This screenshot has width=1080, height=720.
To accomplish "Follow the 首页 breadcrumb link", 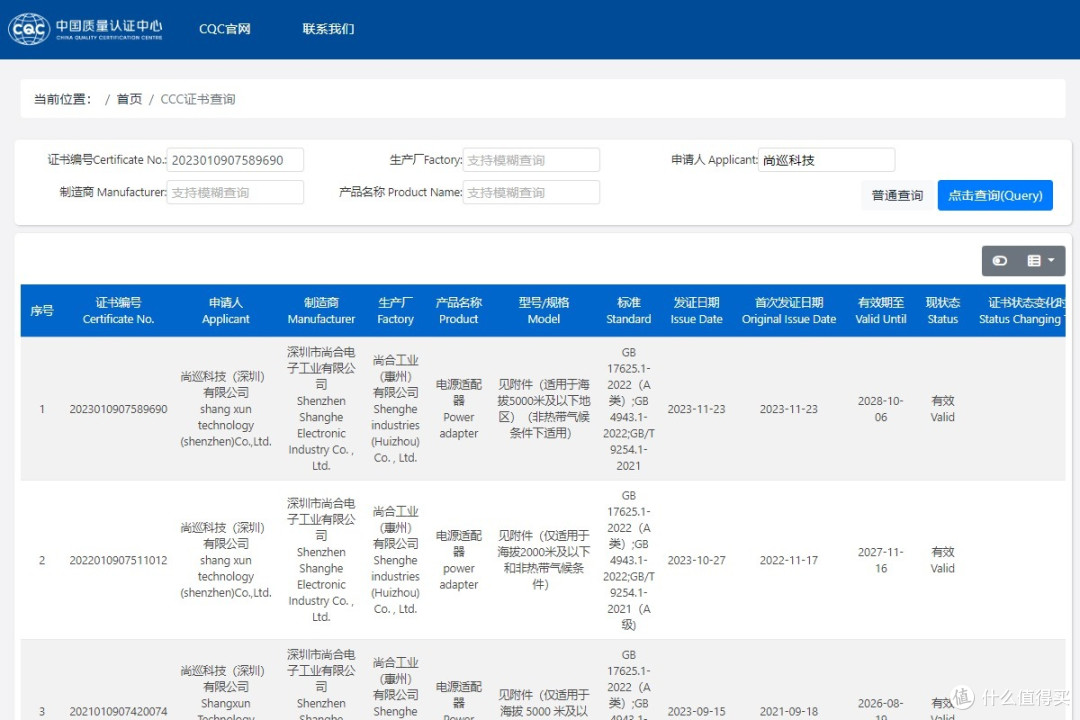I will coord(129,99).
